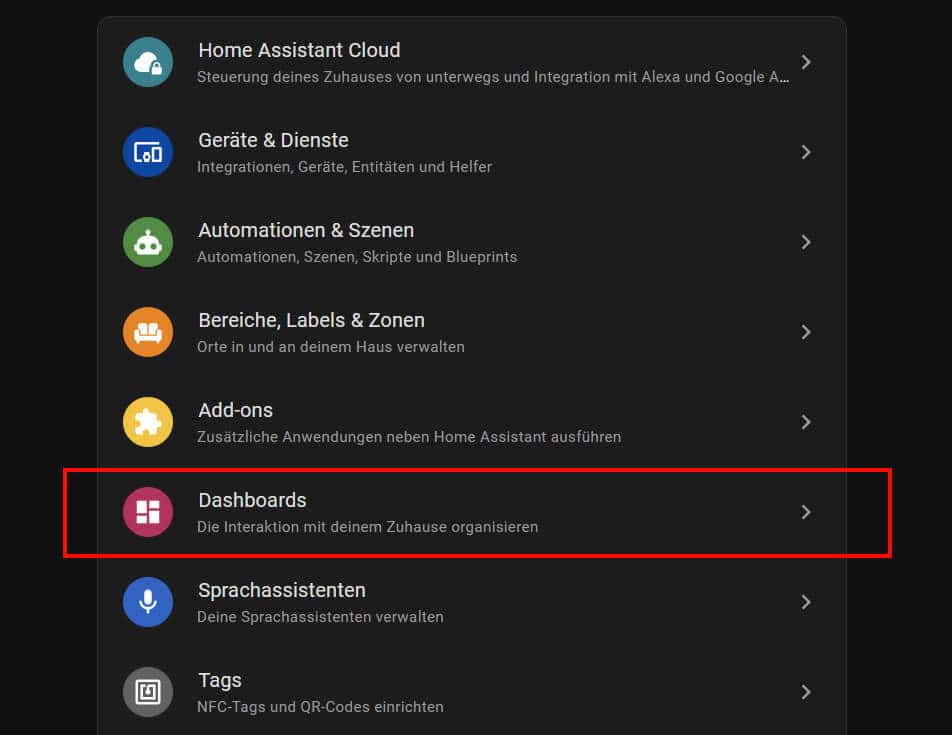Click the gray NFC Tags icon
This screenshot has height=735, width=952.
click(148, 692)
